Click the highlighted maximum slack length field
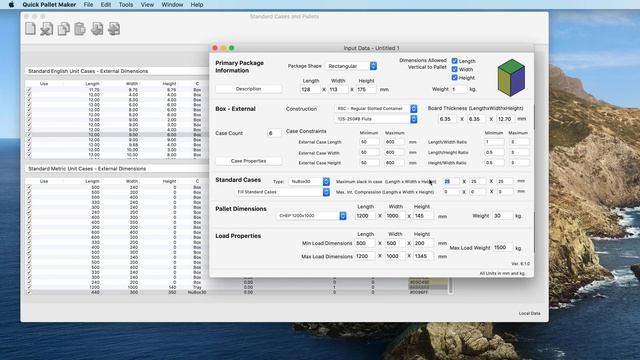 click(451, 181)
